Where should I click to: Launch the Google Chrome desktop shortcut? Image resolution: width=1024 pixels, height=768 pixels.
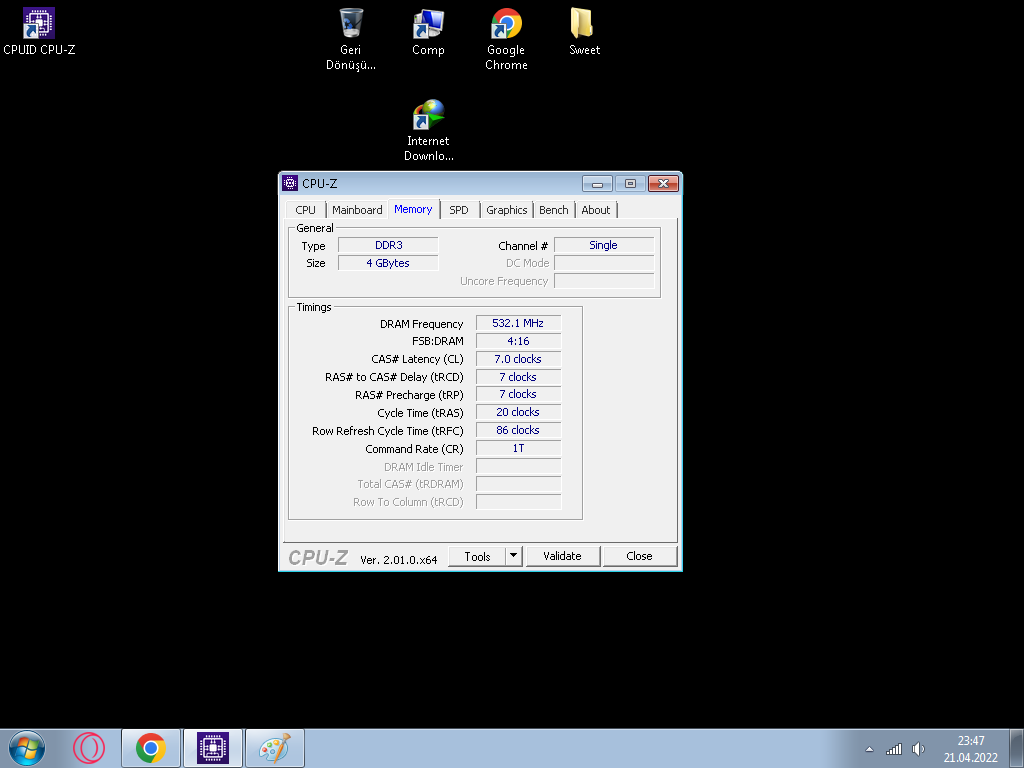coord(506,39)
